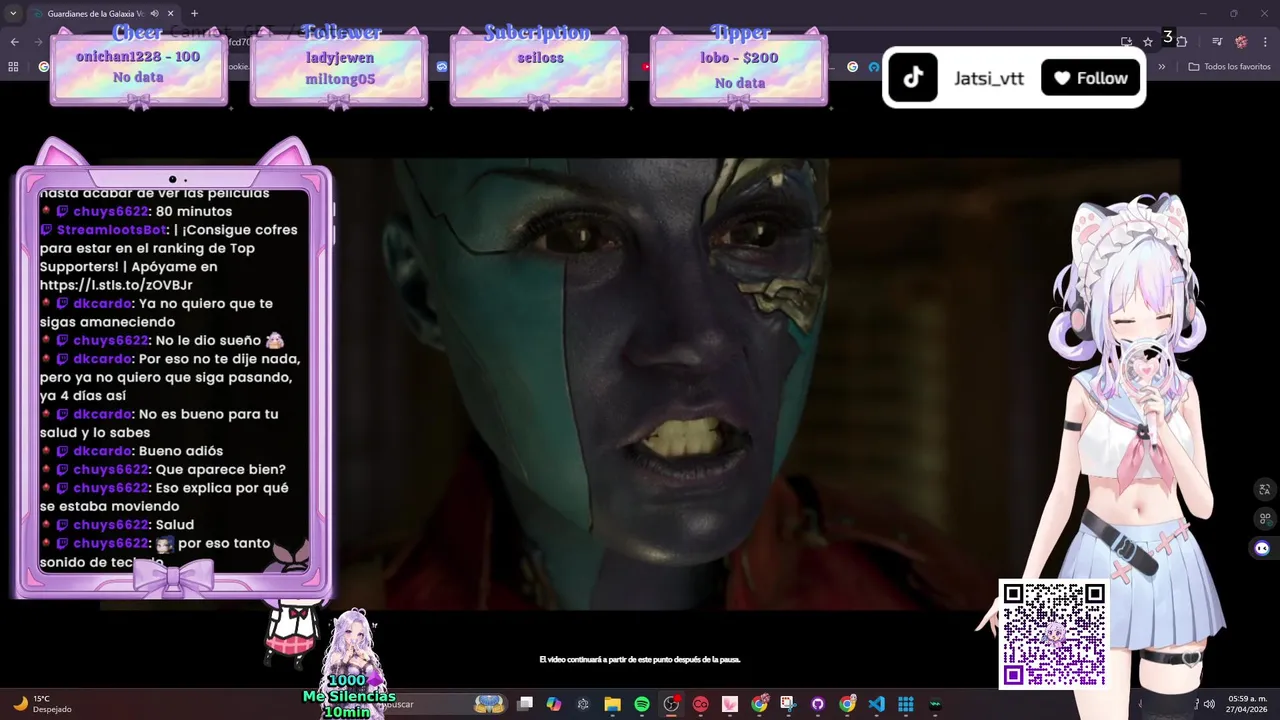This screenshot has width=1280, height=720.
Task: Open the volume control in system tray
Action: (1209, 704)
